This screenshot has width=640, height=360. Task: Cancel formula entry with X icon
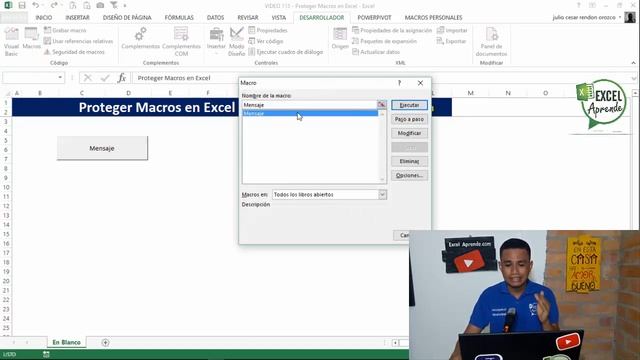(x=87, y=78)
